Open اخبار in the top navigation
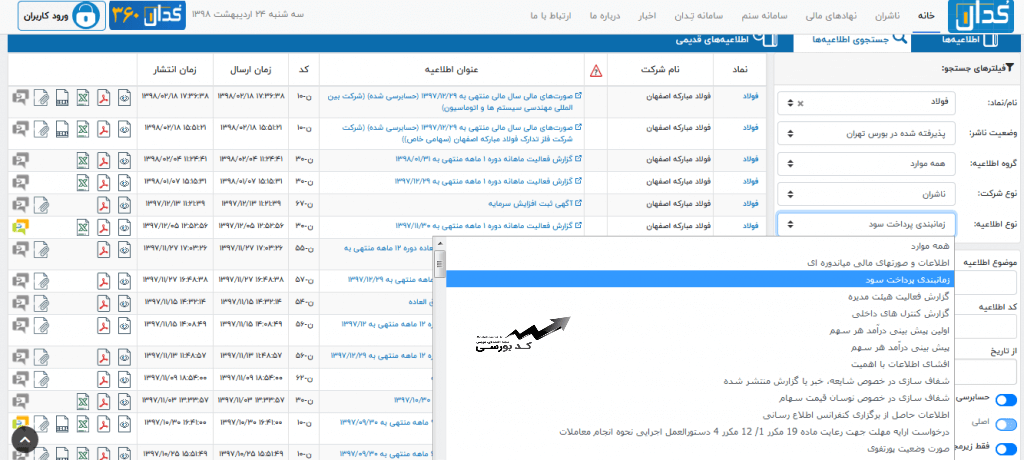 (x=647, y=16)
